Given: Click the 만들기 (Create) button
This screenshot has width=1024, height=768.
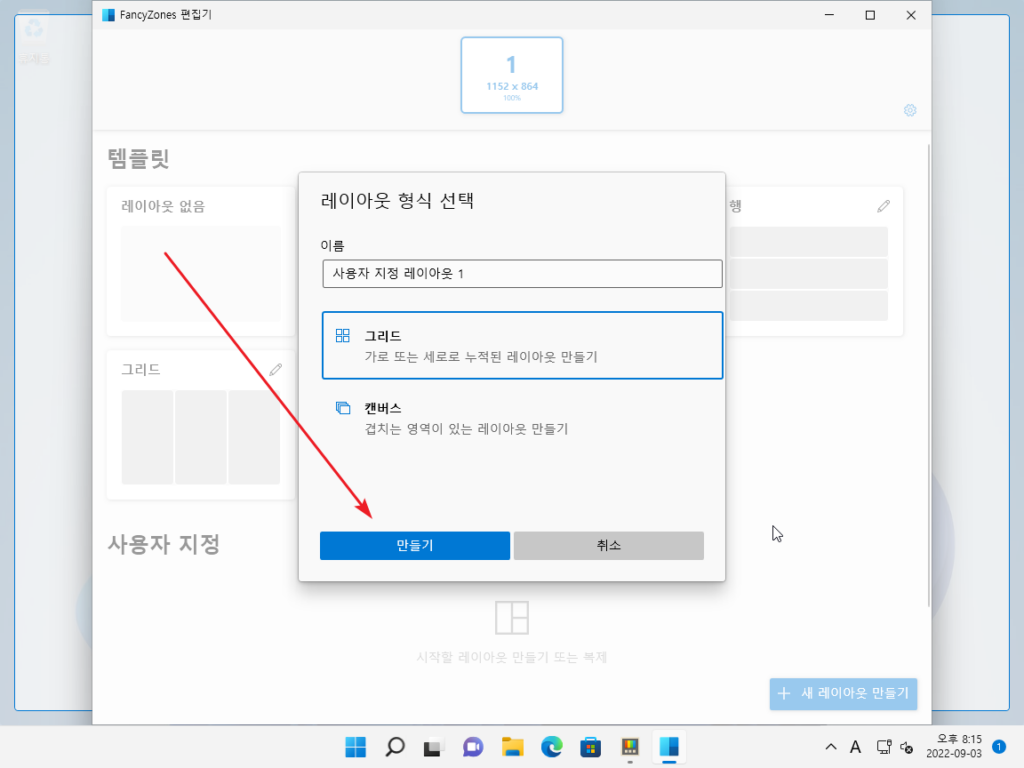Looking at the screenshot, I should [x=415, y=545].
